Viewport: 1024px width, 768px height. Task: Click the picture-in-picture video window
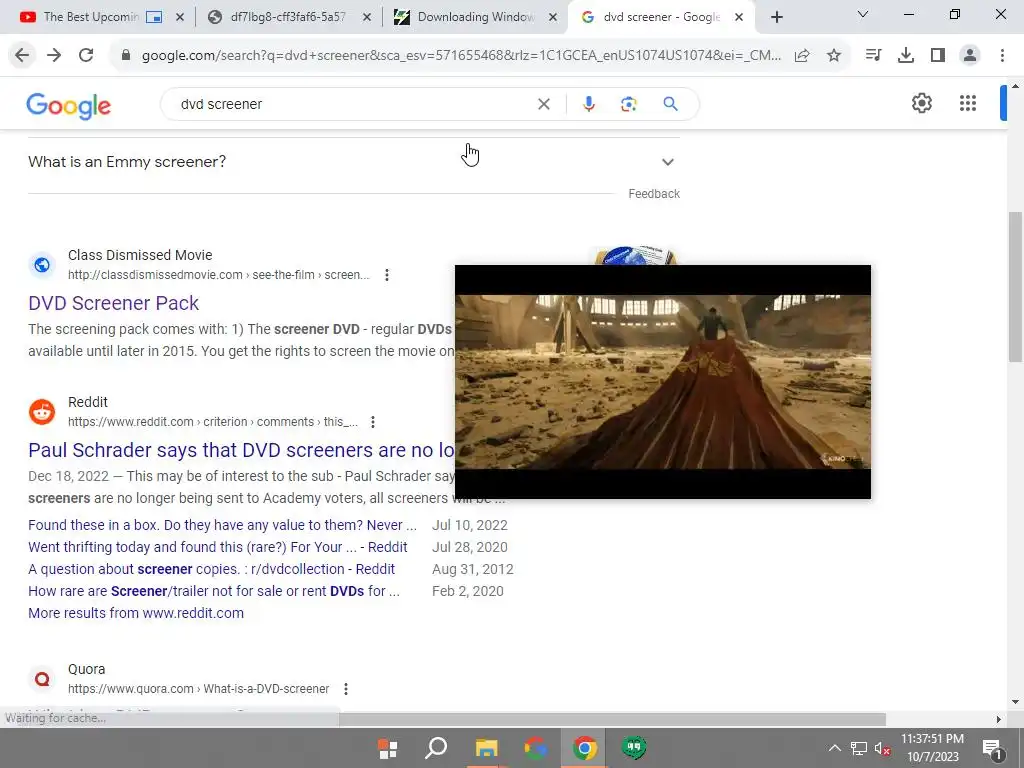(x=663, y=382)
